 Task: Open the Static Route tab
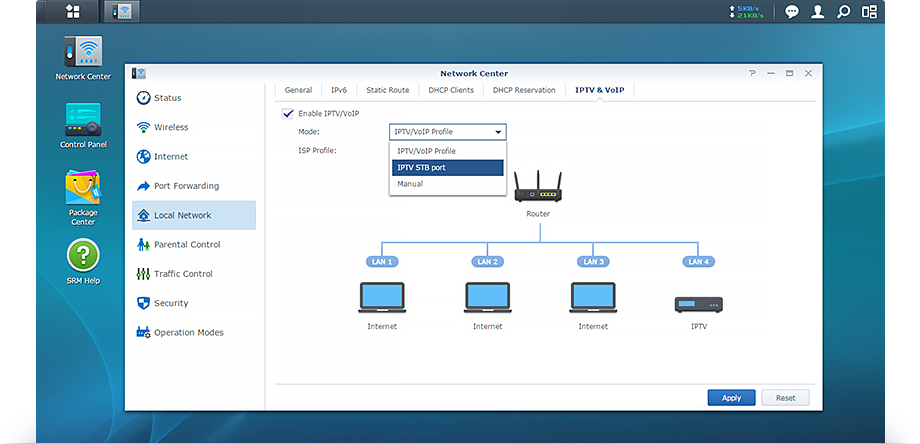point(387,90)
